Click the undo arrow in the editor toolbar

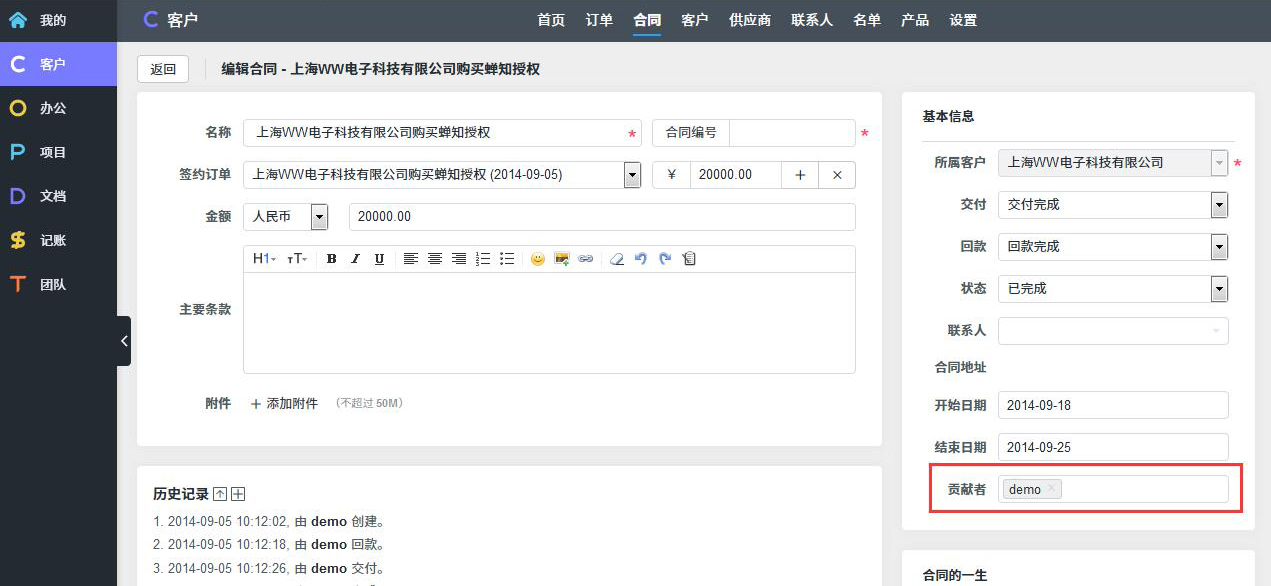pos(641,259)
